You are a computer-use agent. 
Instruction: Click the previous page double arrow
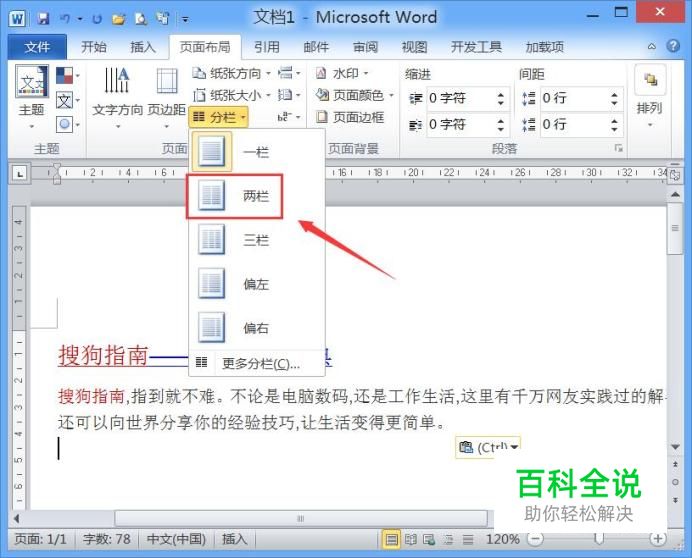pos(675,464)
